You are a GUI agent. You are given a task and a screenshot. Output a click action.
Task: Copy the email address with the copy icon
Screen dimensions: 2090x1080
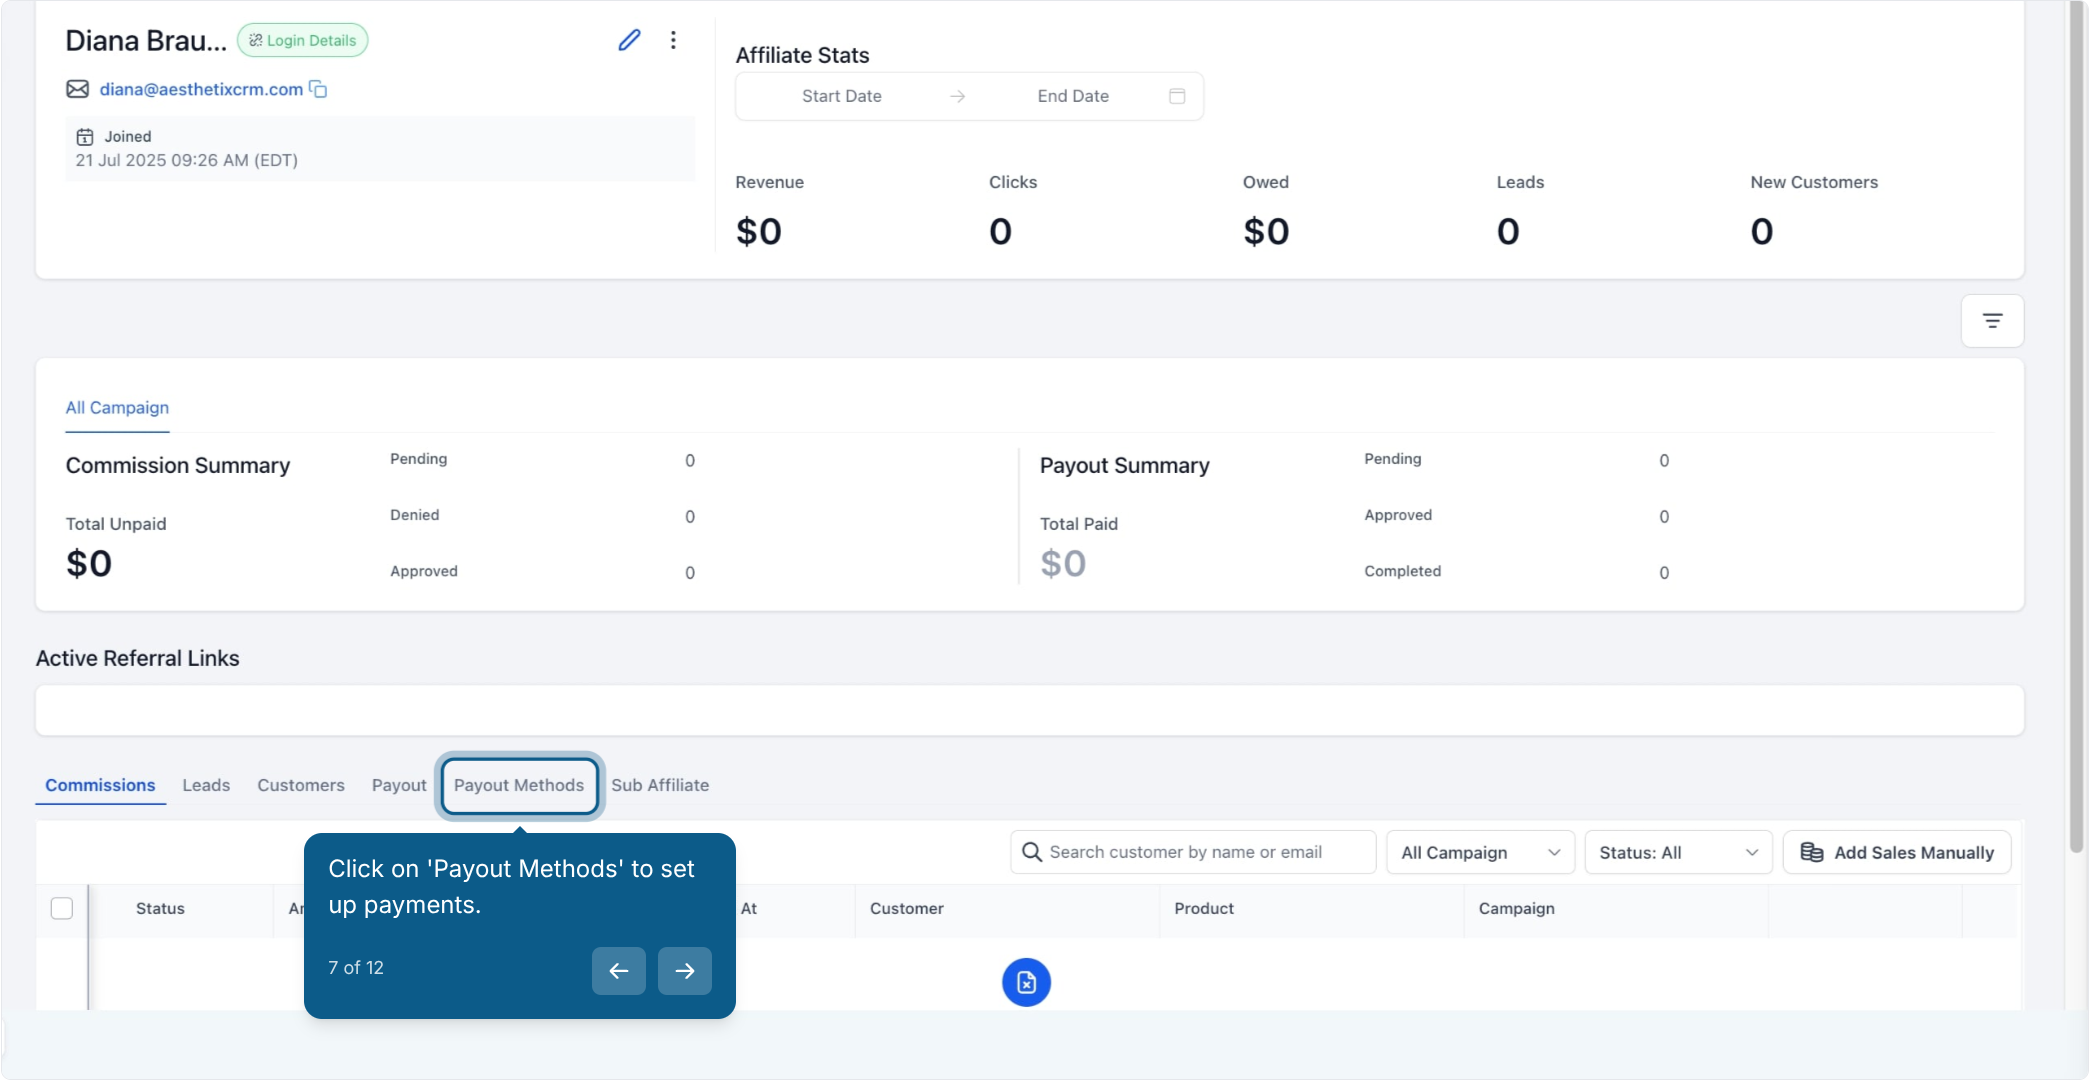pyautogui.click(x=318, y=89)
